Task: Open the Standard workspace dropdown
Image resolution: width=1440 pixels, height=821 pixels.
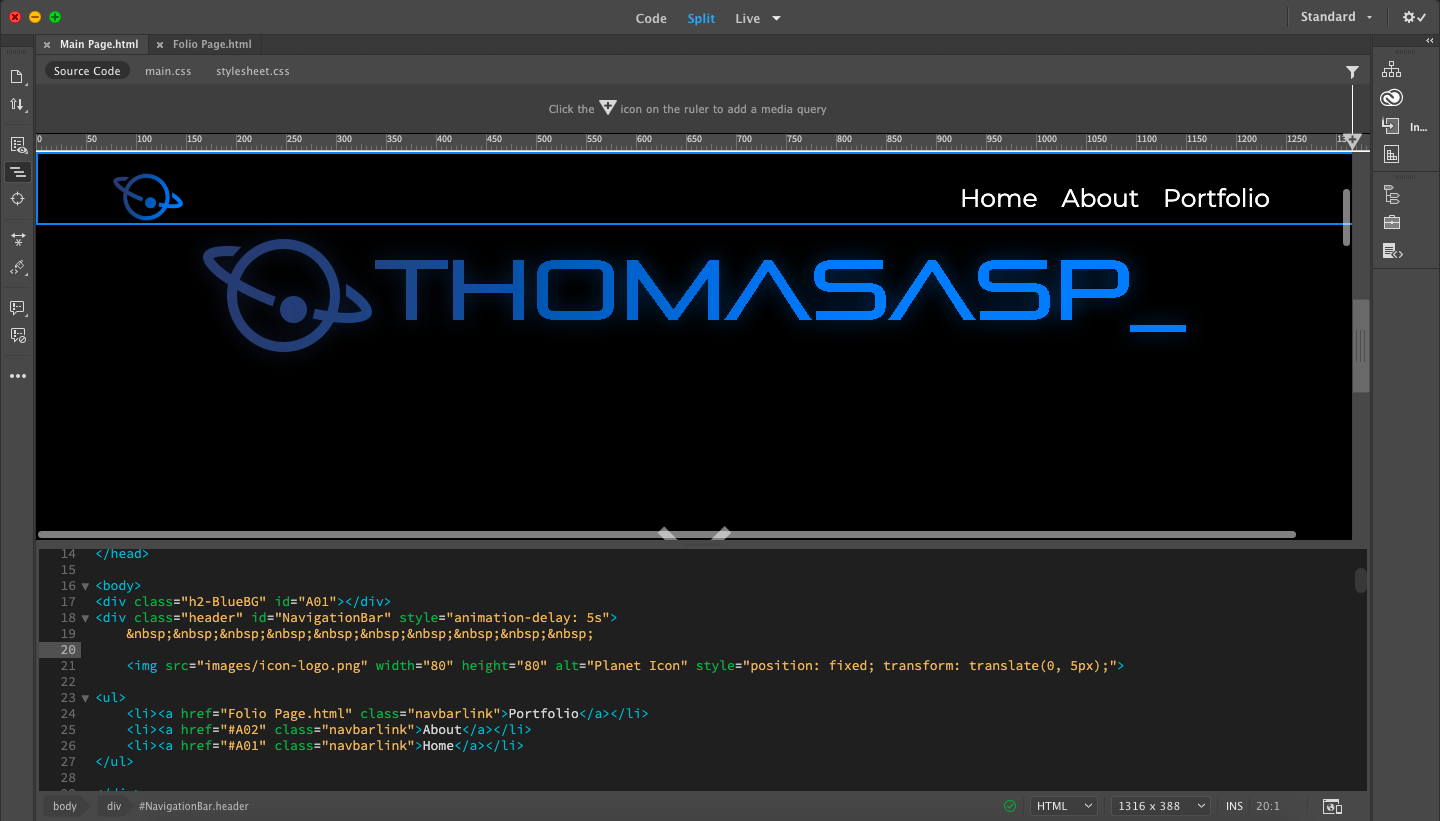Action: click(1336, 17)
